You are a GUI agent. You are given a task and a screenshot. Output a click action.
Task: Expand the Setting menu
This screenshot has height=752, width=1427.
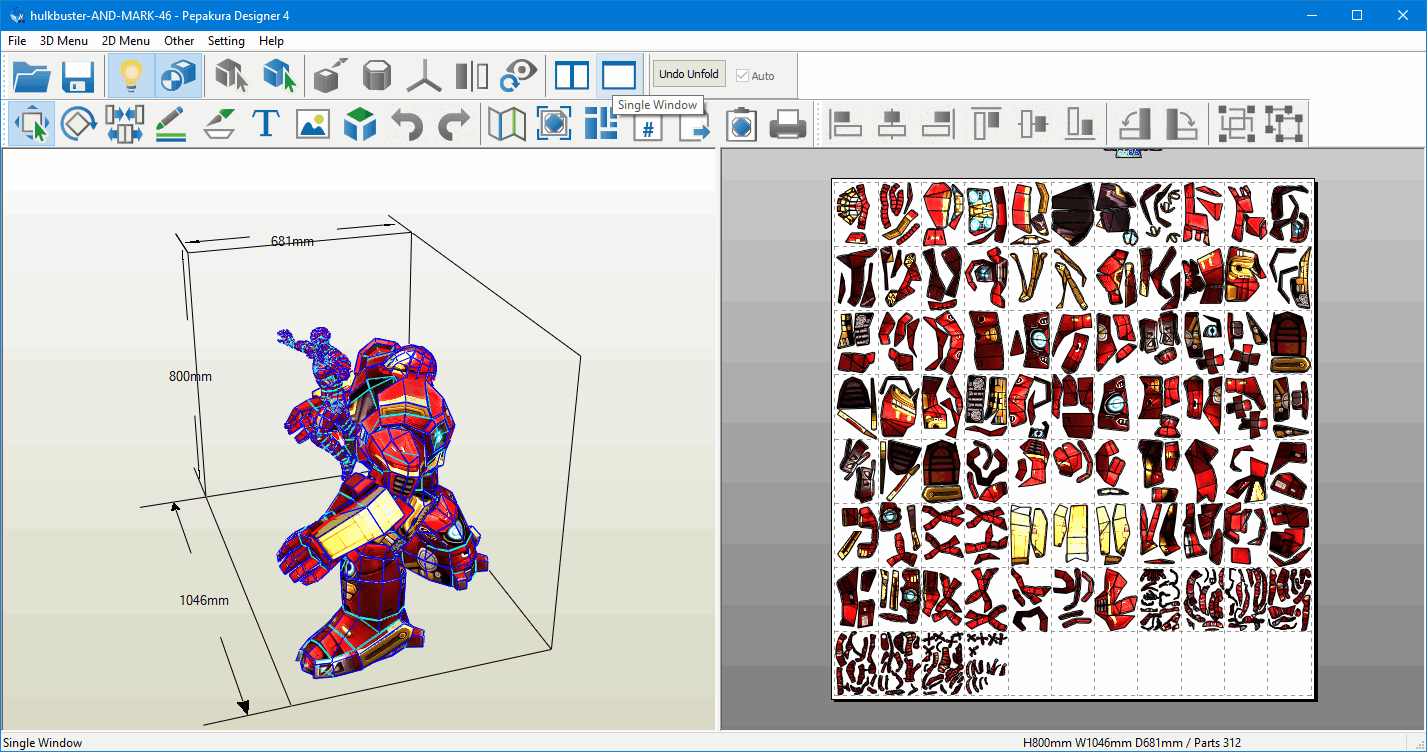[226, 41]
